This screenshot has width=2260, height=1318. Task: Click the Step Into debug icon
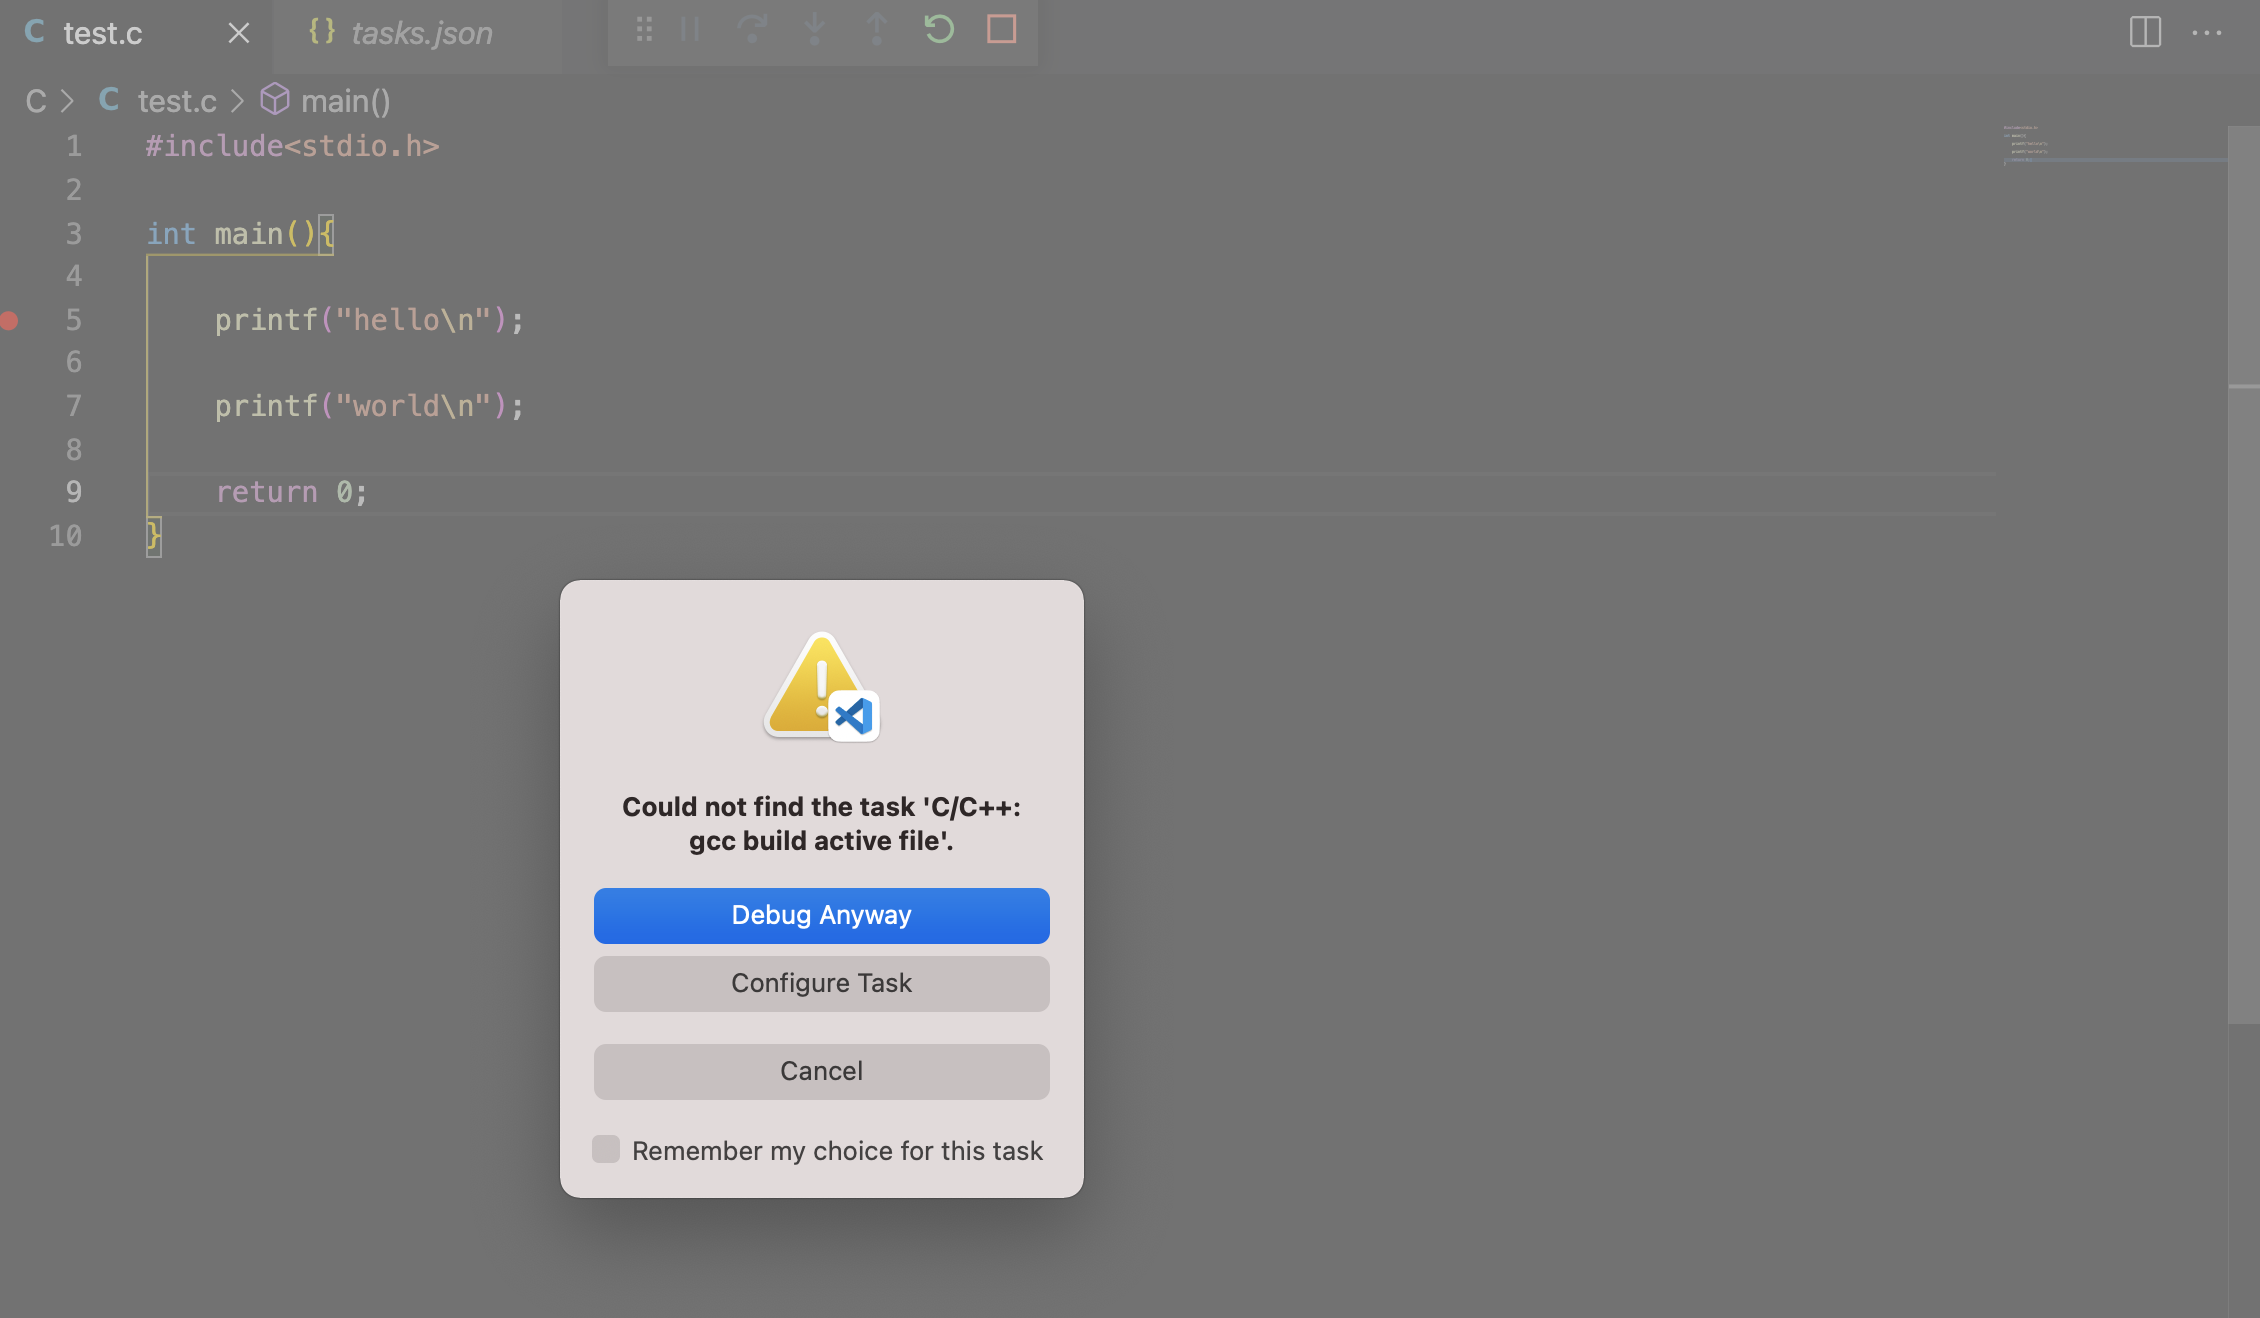pyautogui.click(x=815, y=30)
